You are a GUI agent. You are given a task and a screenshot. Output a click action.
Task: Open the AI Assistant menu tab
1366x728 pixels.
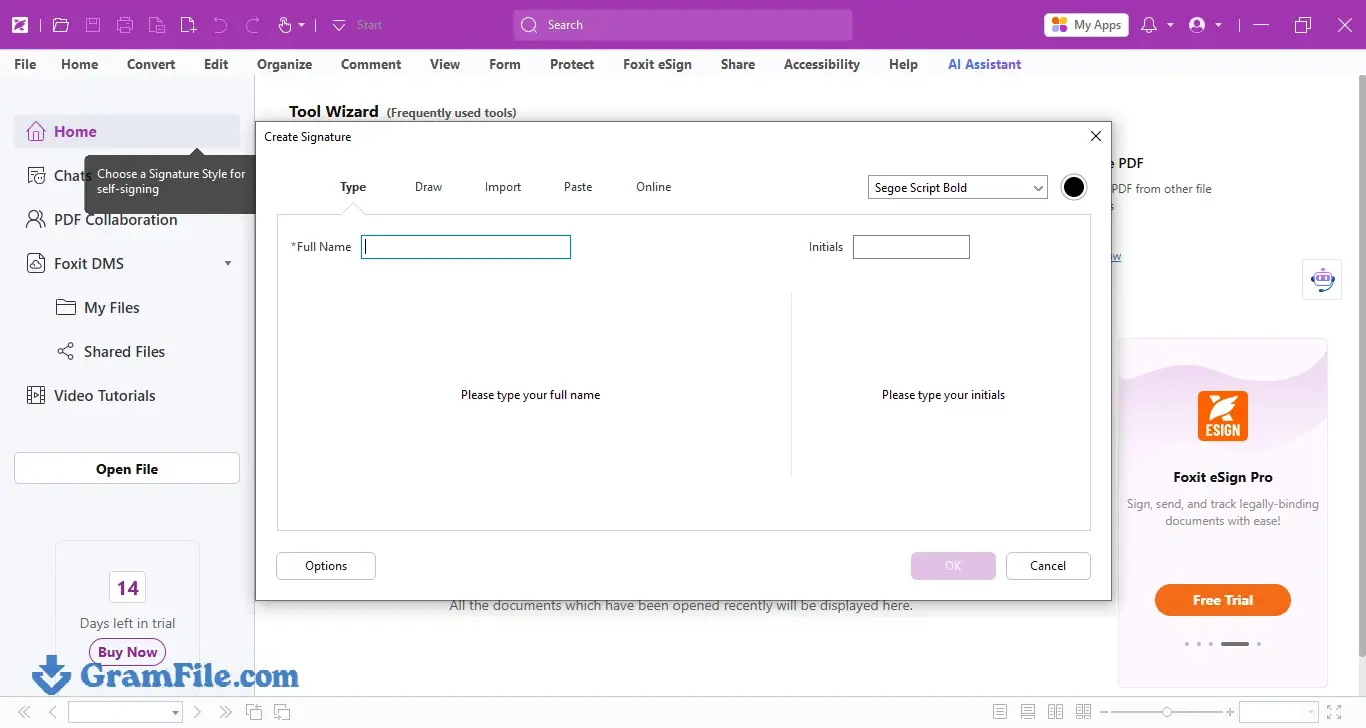click(x=985, y=64)
